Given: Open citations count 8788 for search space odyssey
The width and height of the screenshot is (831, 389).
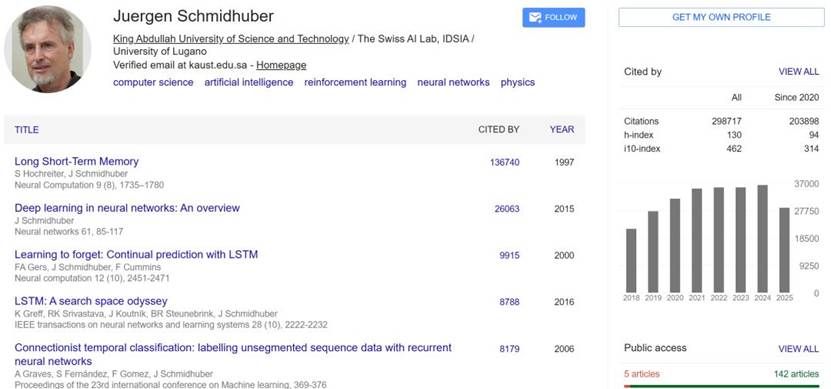Looking at the screenshot, I should pos(509,302).
